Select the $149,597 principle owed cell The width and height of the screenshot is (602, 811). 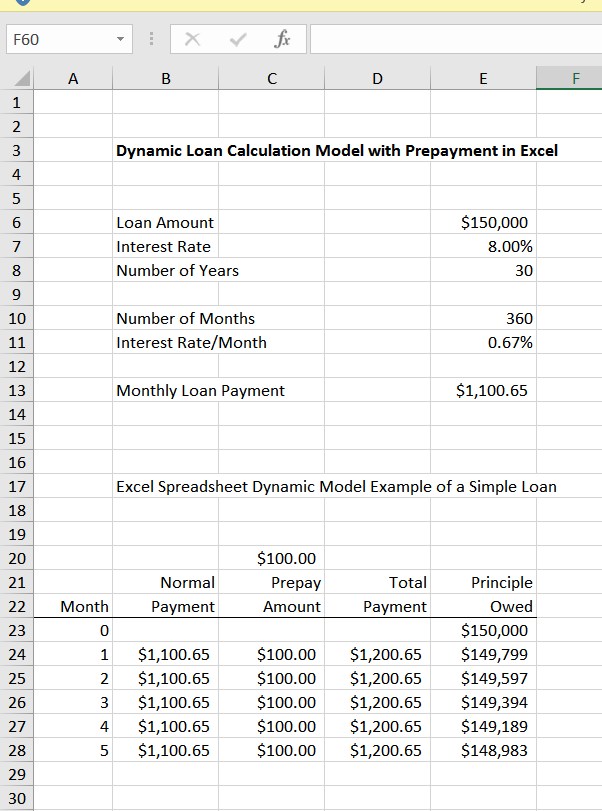483,679
